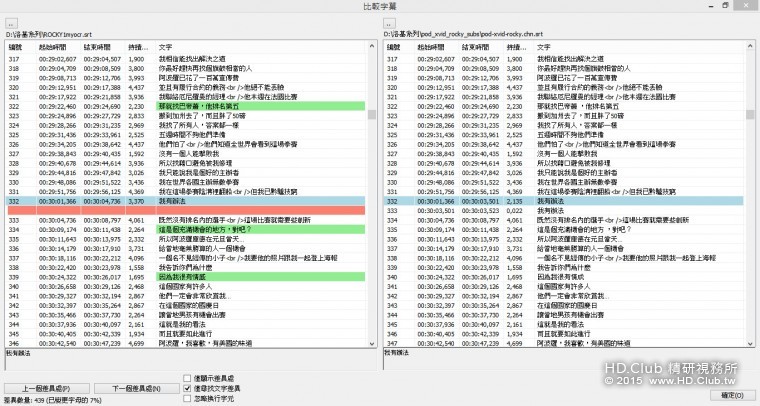Select row 347 in the right list
The width and height of the screenshot is (760, 406).
(564, 343)
